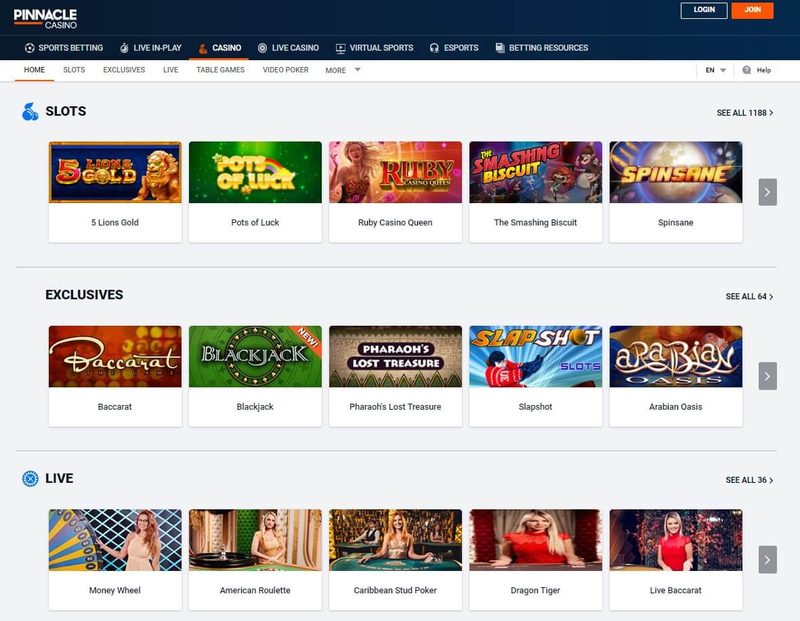Screen dimensions: 800x621
Task: Click the Betting Resources icon
Action: 498,47
